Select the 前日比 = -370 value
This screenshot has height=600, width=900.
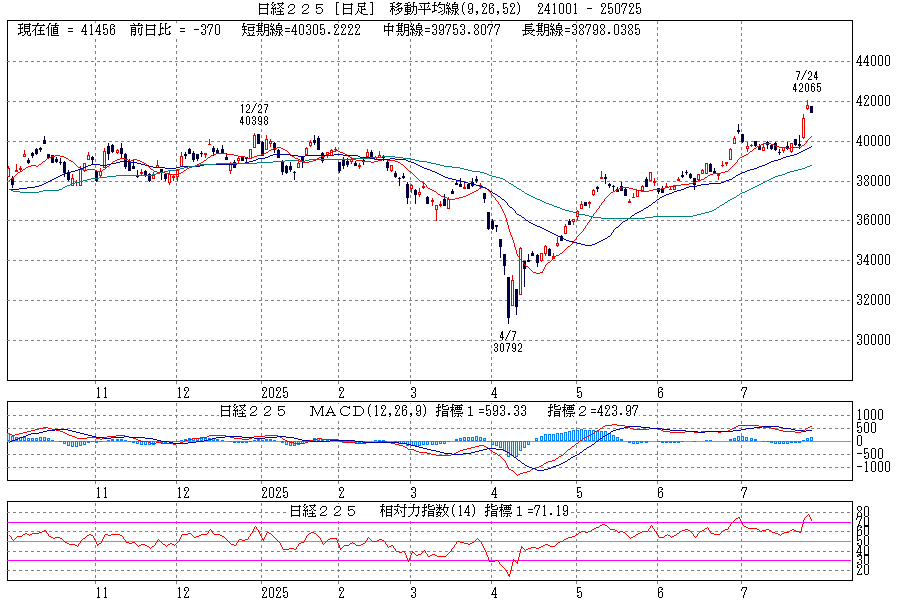(x=176, y=31)
